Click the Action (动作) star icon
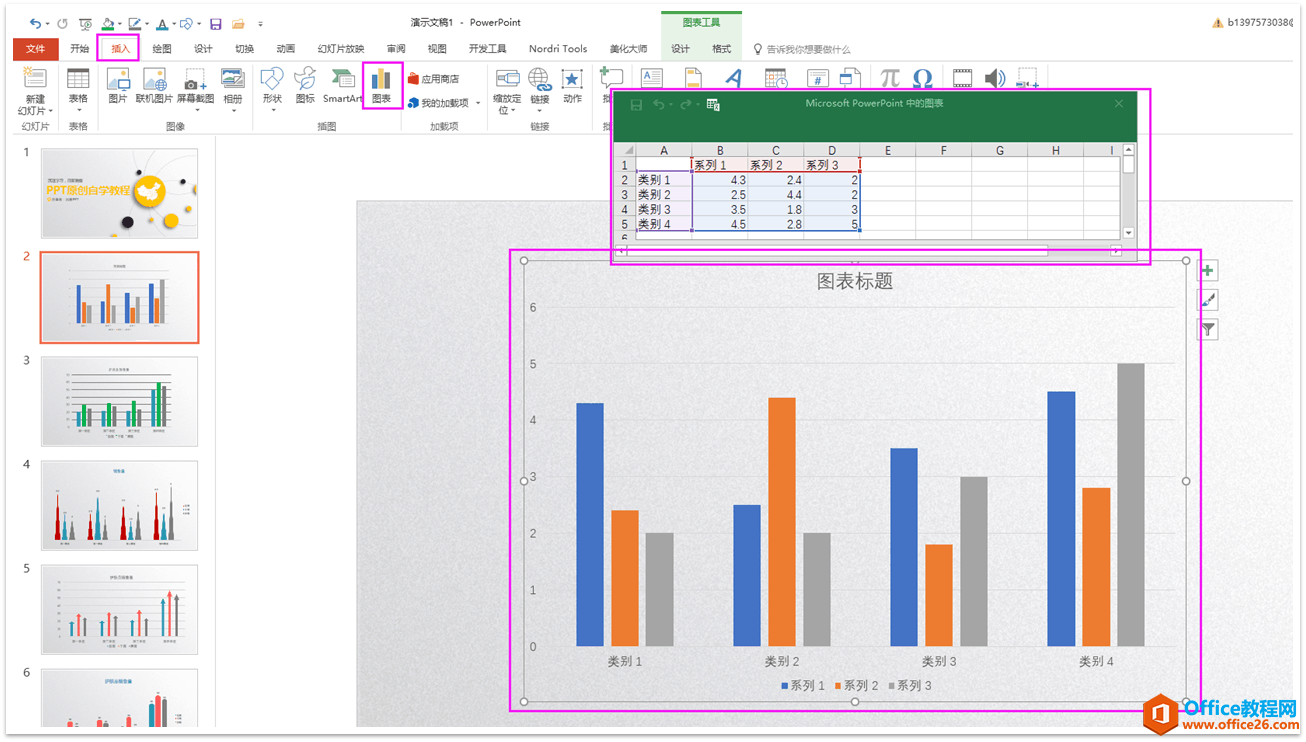 (x=572, y=85)
